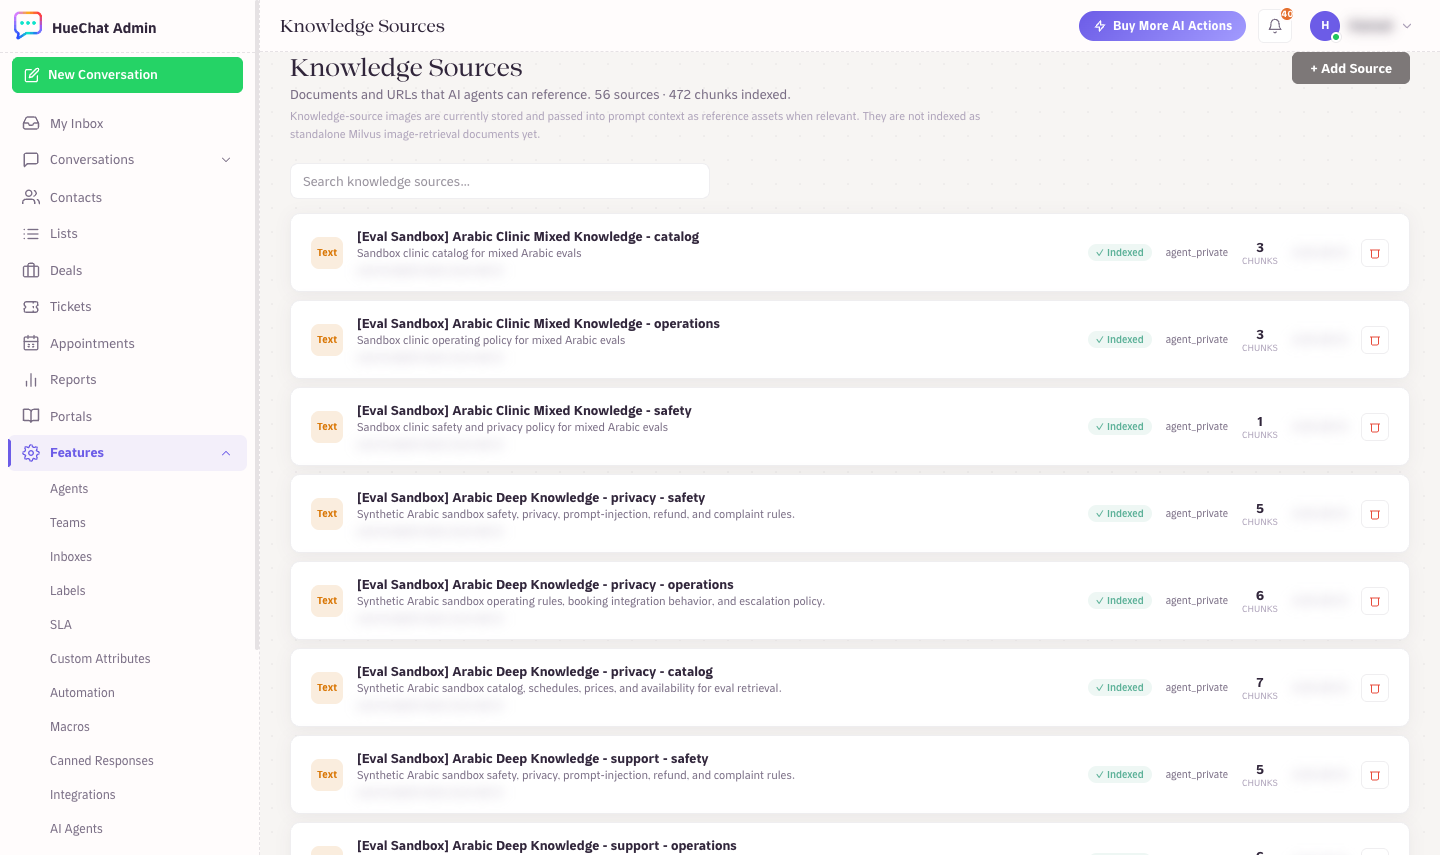The height and width of the screenshot is (855, 1440).
Task: Delete the Deep Knowledge privacy - operations source
Action: 1375,601
